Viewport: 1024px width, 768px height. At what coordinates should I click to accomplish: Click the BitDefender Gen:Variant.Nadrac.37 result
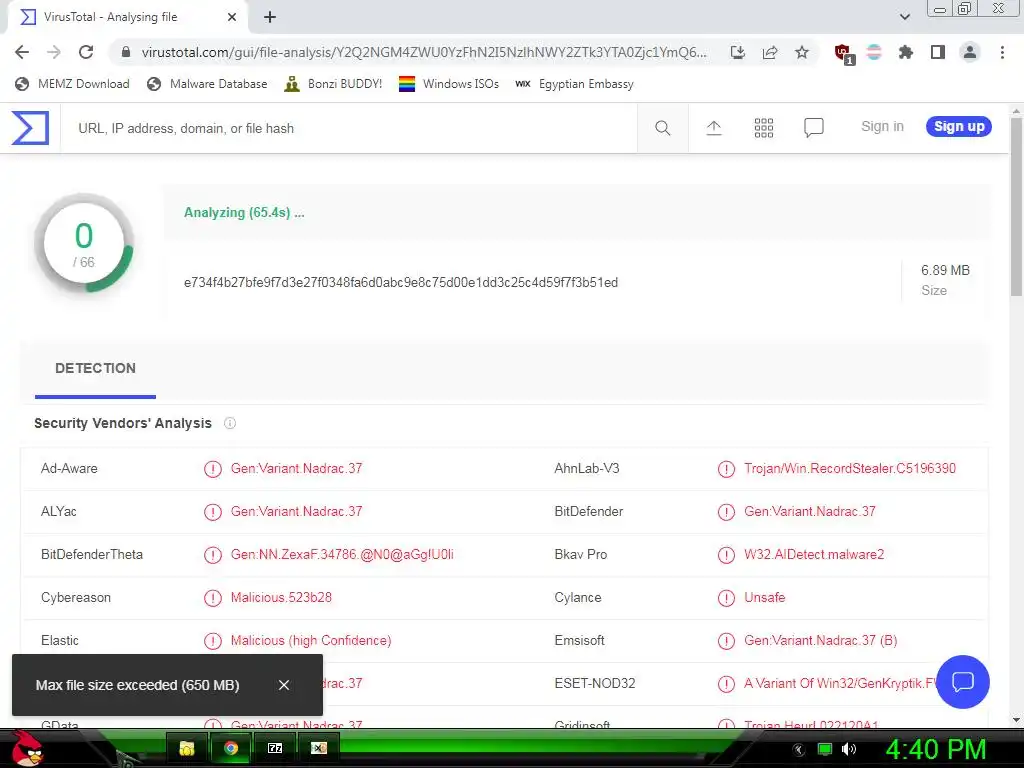(x=810, y=511)
